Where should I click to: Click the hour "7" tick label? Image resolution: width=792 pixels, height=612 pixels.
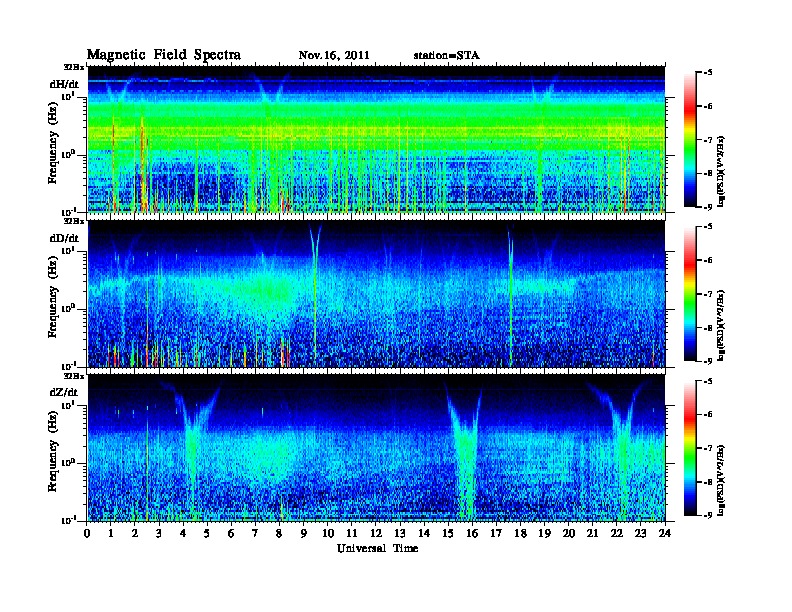[256, 534]
